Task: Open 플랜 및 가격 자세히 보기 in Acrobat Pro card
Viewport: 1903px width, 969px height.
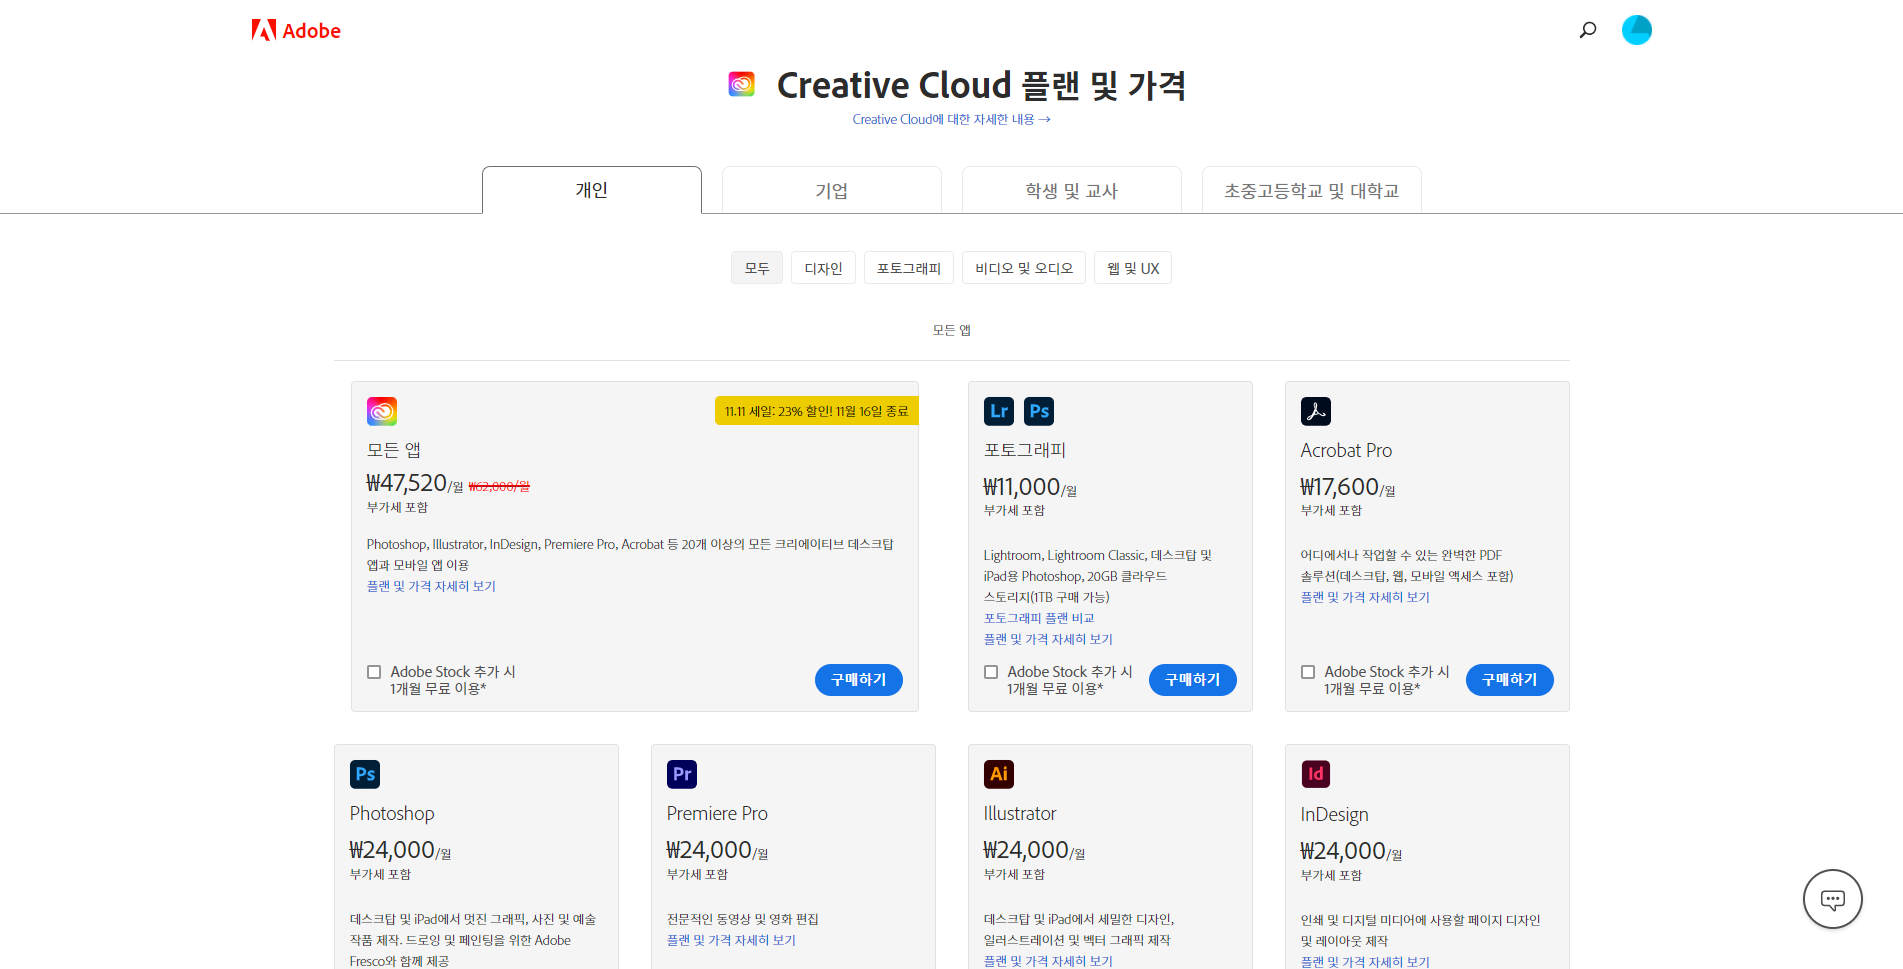Action: click(x=1365, y=597)
